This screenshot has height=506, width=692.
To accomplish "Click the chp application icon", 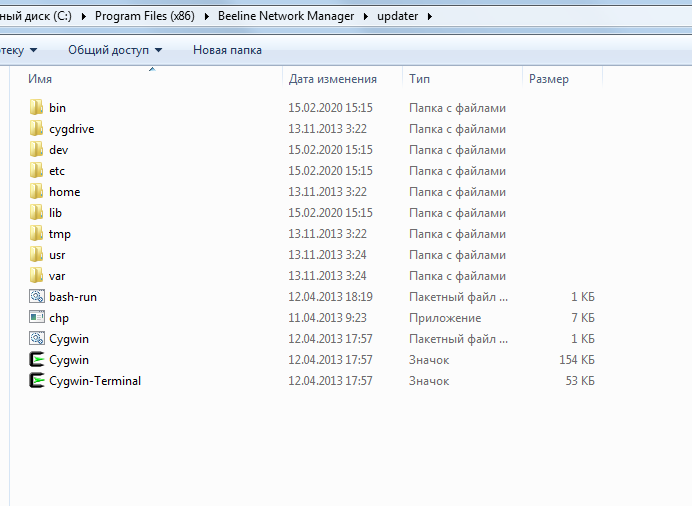I will [x=37, y=317].
